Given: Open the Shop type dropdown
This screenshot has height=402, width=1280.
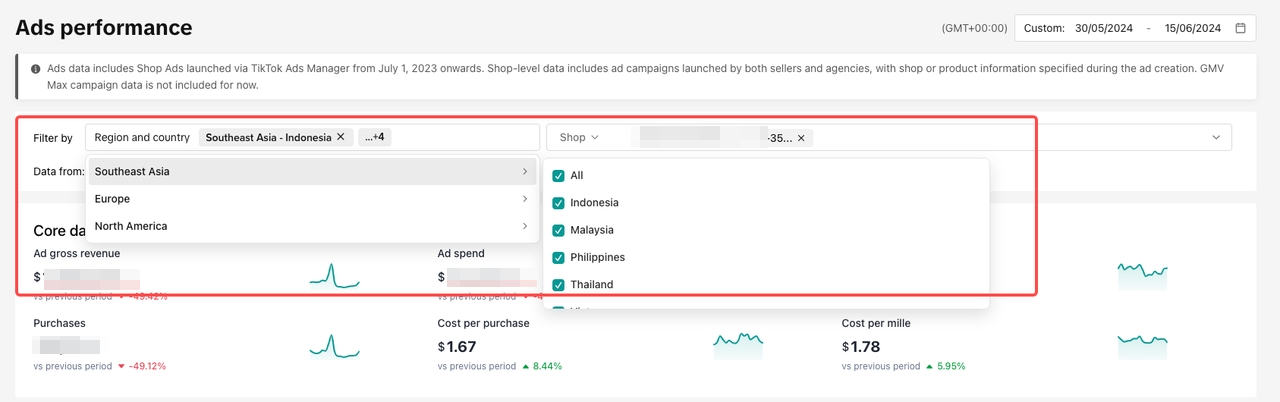Looking at the screenshot, I should click(579, 138).
